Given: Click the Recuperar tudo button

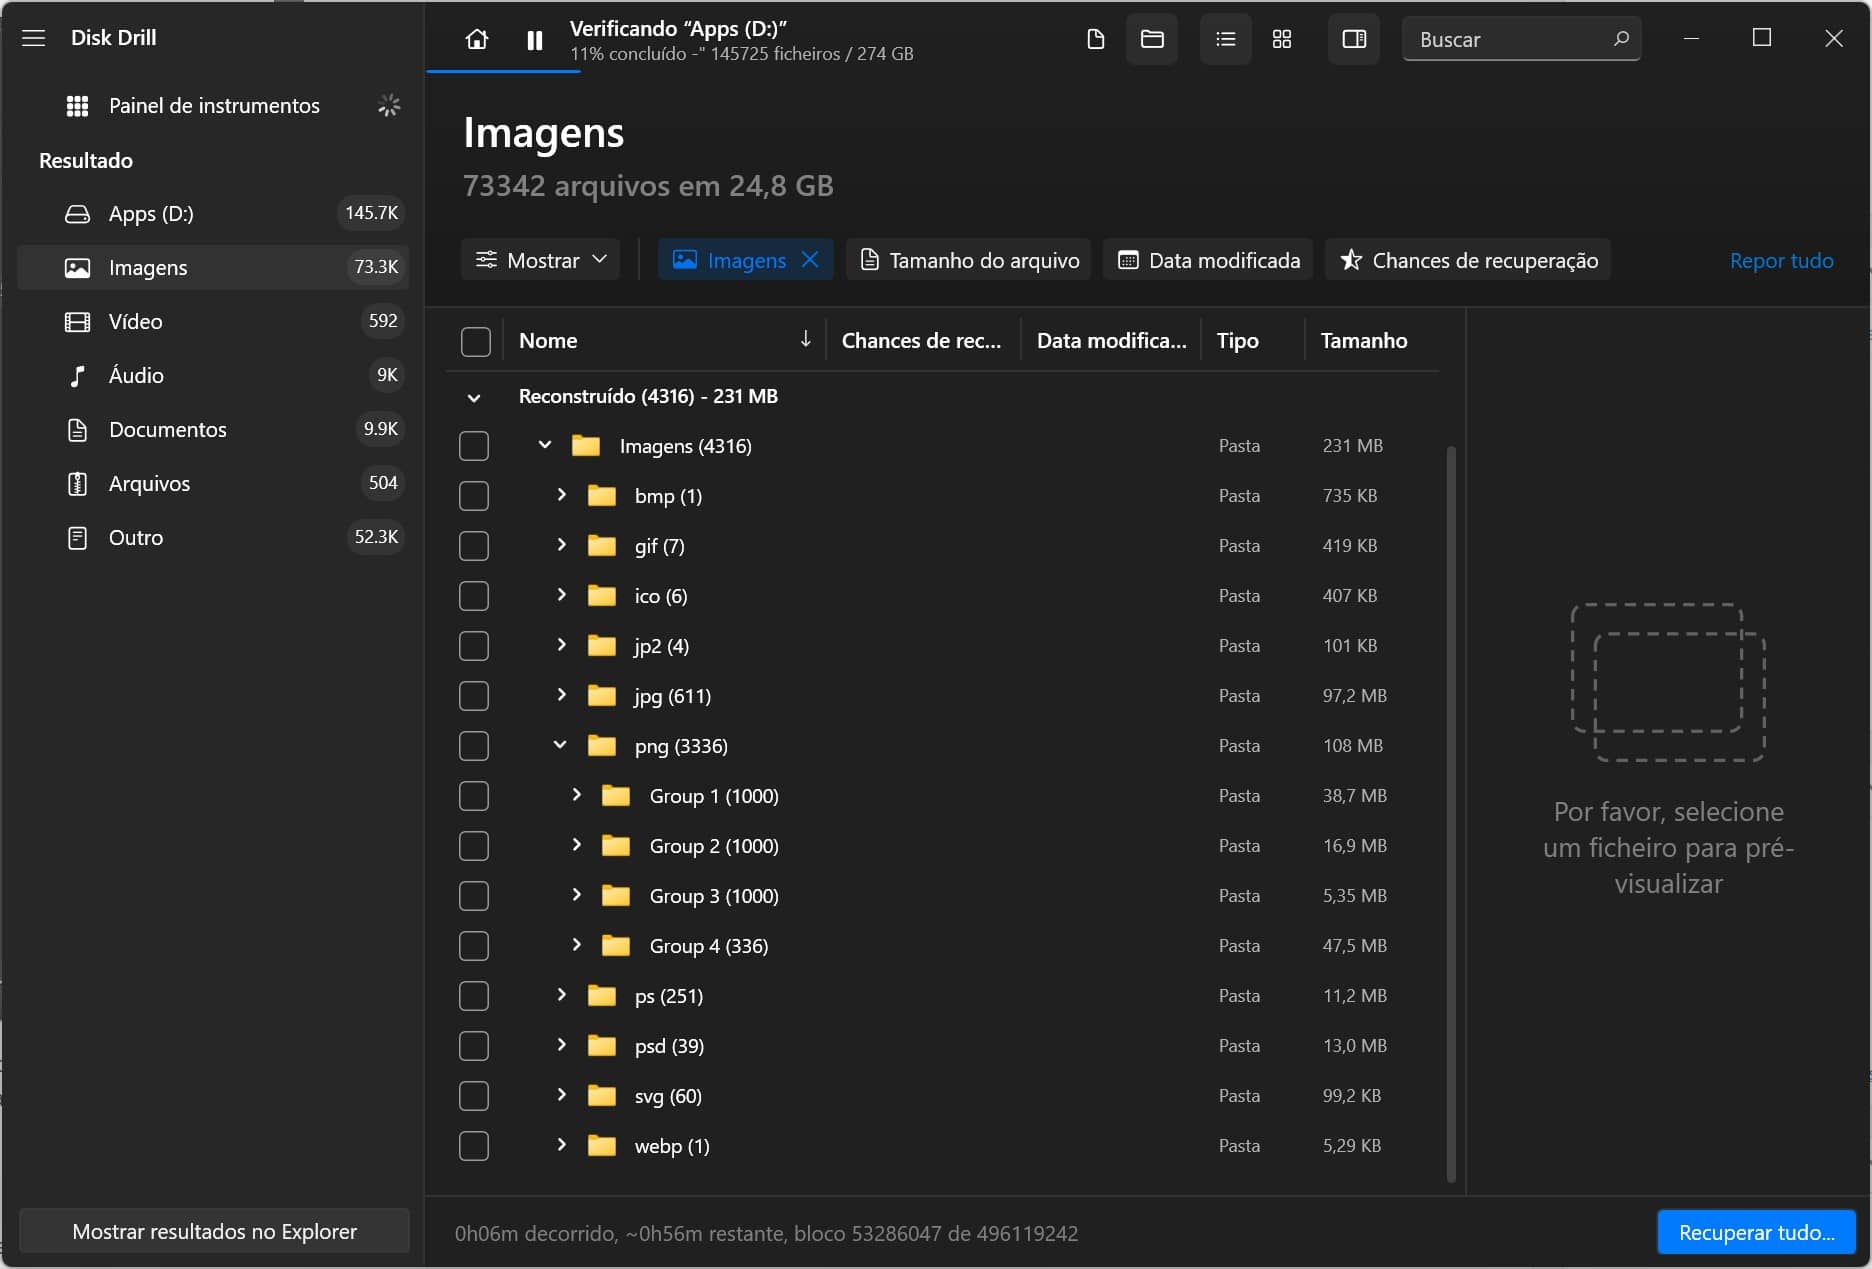Looking at the screenshot, I should pos(1756,1232).
